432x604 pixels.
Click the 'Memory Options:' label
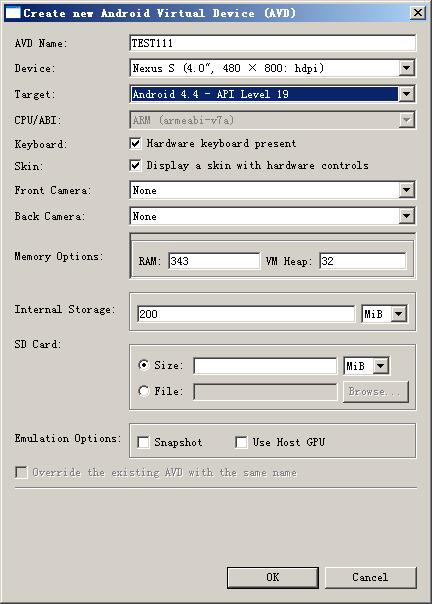[x=59, y=257]
